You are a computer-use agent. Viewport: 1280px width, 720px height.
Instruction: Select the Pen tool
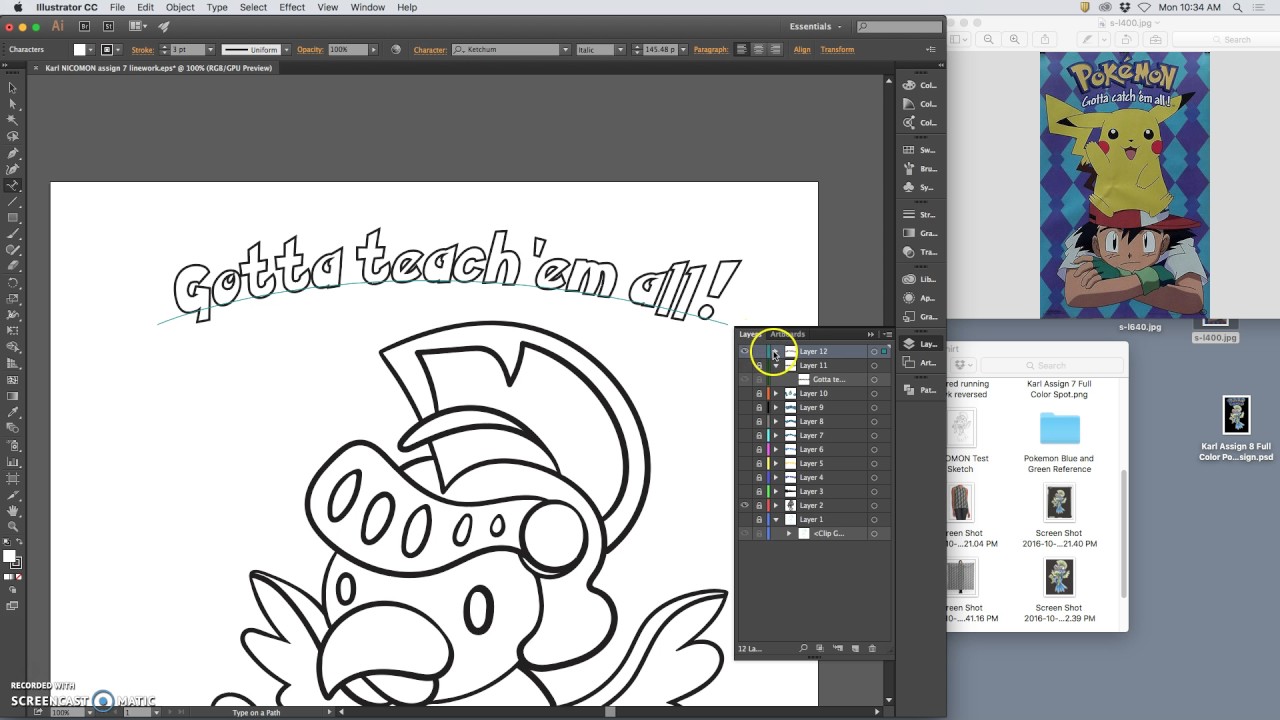[13, 153]
